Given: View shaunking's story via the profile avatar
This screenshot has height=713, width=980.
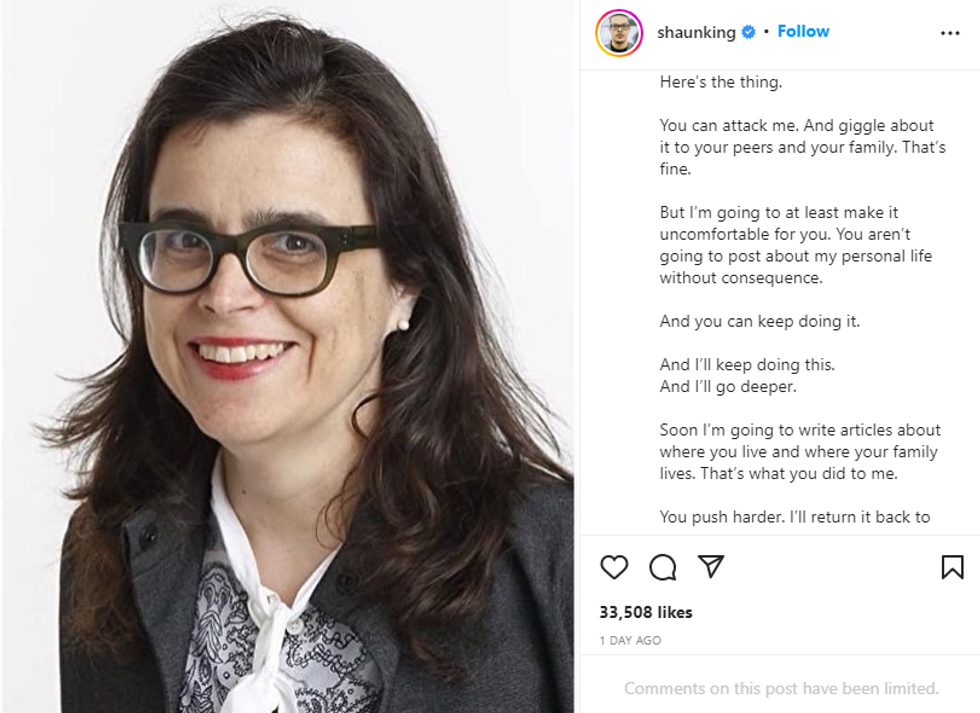Looking at the screenshot, I should click(619, 33).
